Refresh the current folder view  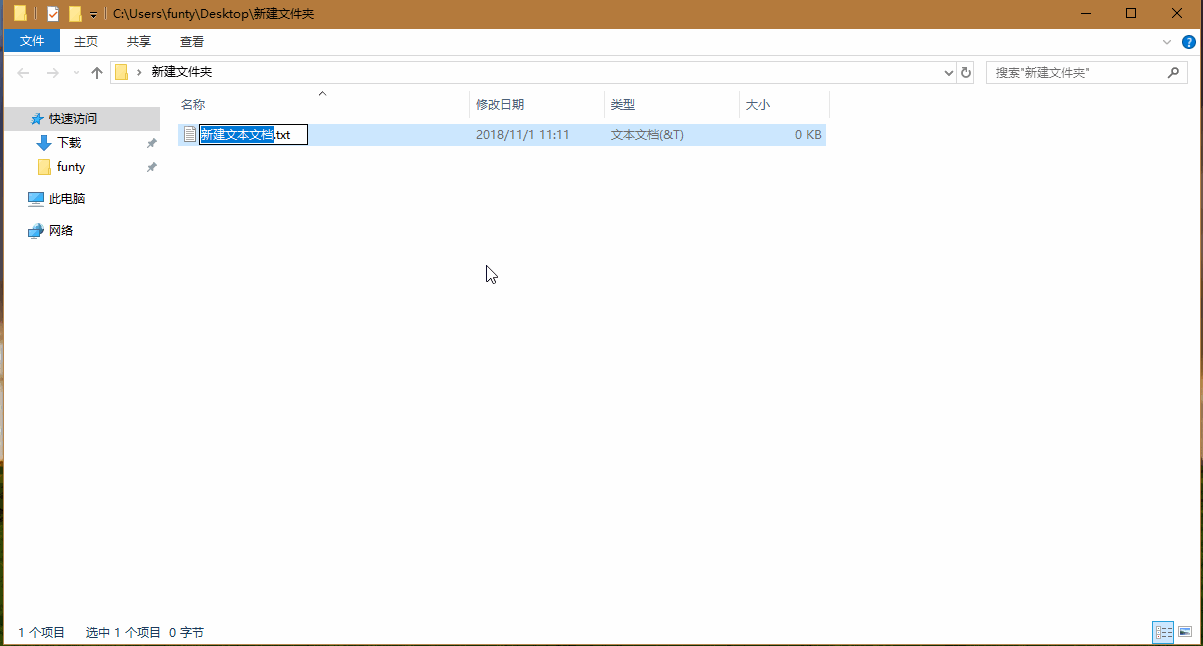click(966, 72)
